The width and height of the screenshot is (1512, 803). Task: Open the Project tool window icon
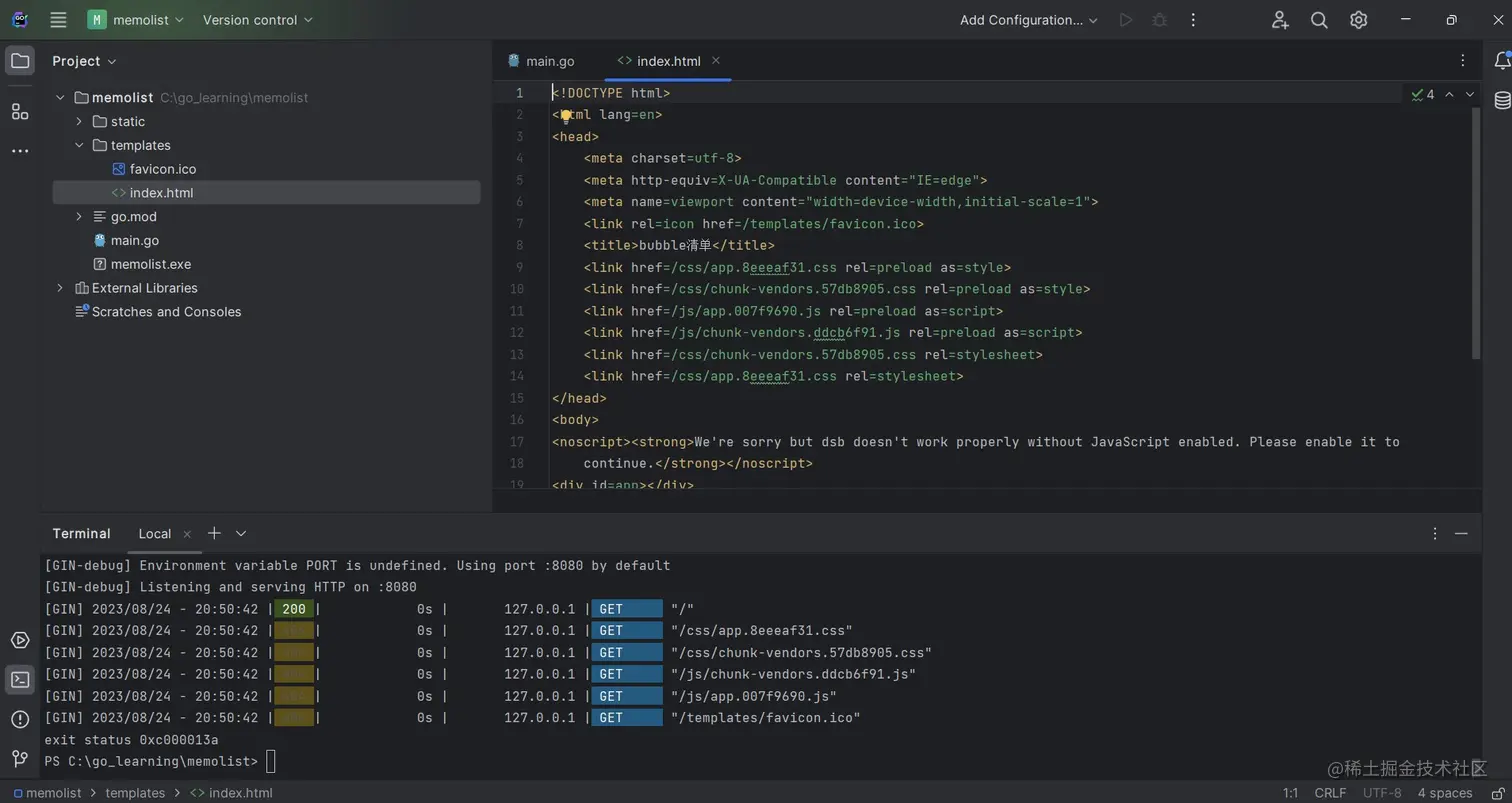pyautogui.click(x=20, y=61)
